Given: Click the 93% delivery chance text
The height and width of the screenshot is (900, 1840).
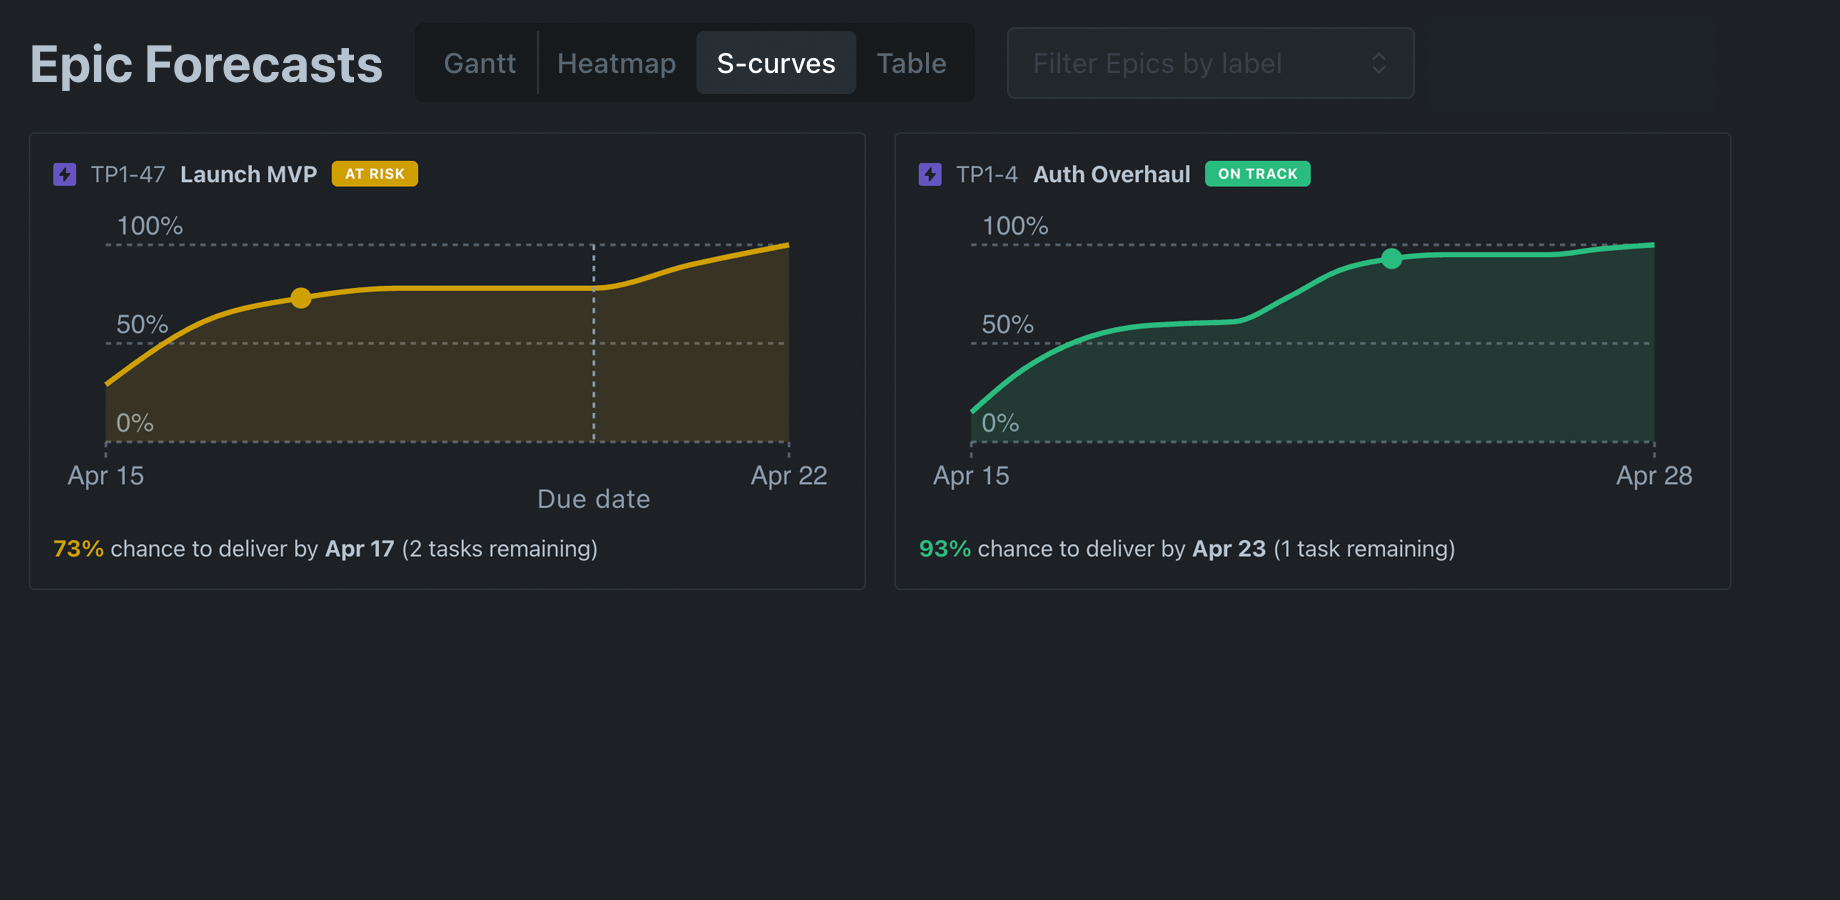Looking at the screenshot, I should (x=944, y=548).
